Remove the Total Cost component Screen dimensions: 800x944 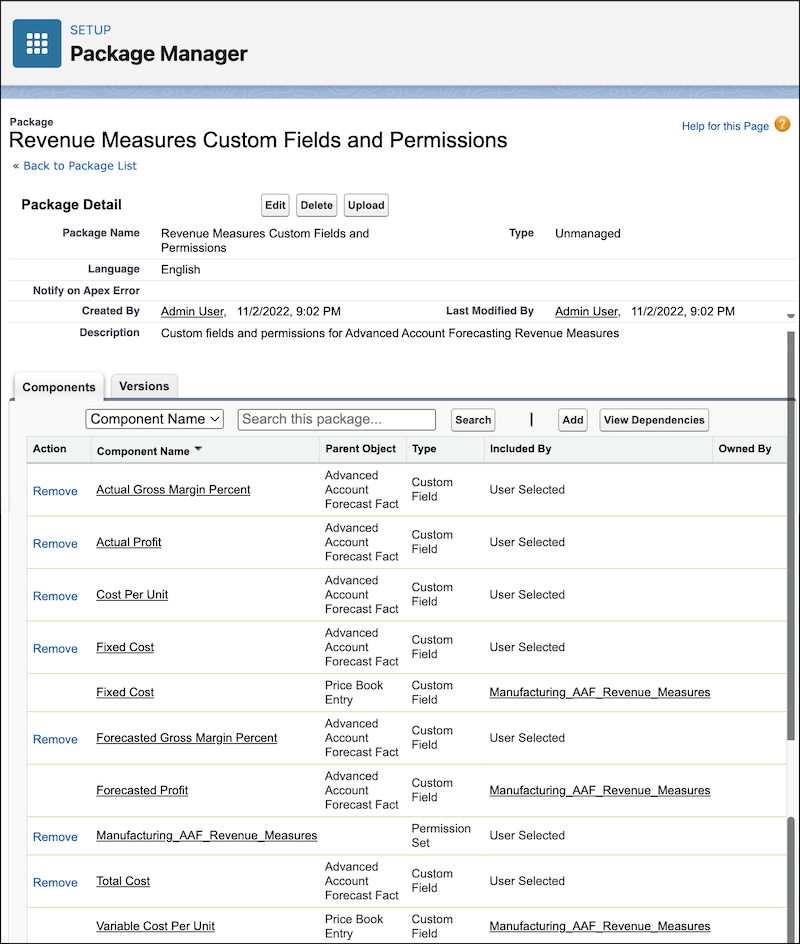point(55,883)
